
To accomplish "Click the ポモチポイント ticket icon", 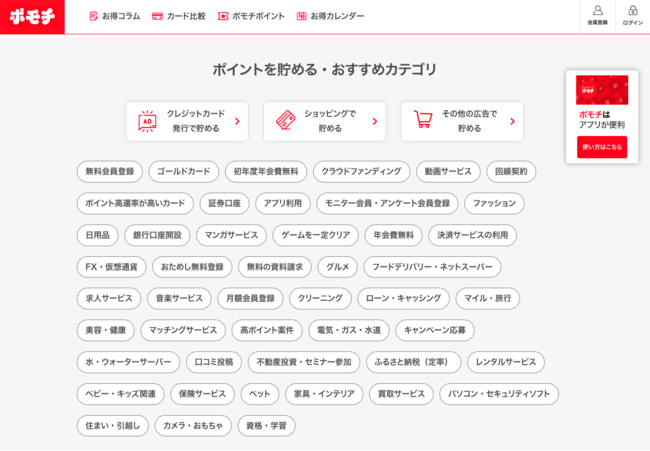I will 223,16.
